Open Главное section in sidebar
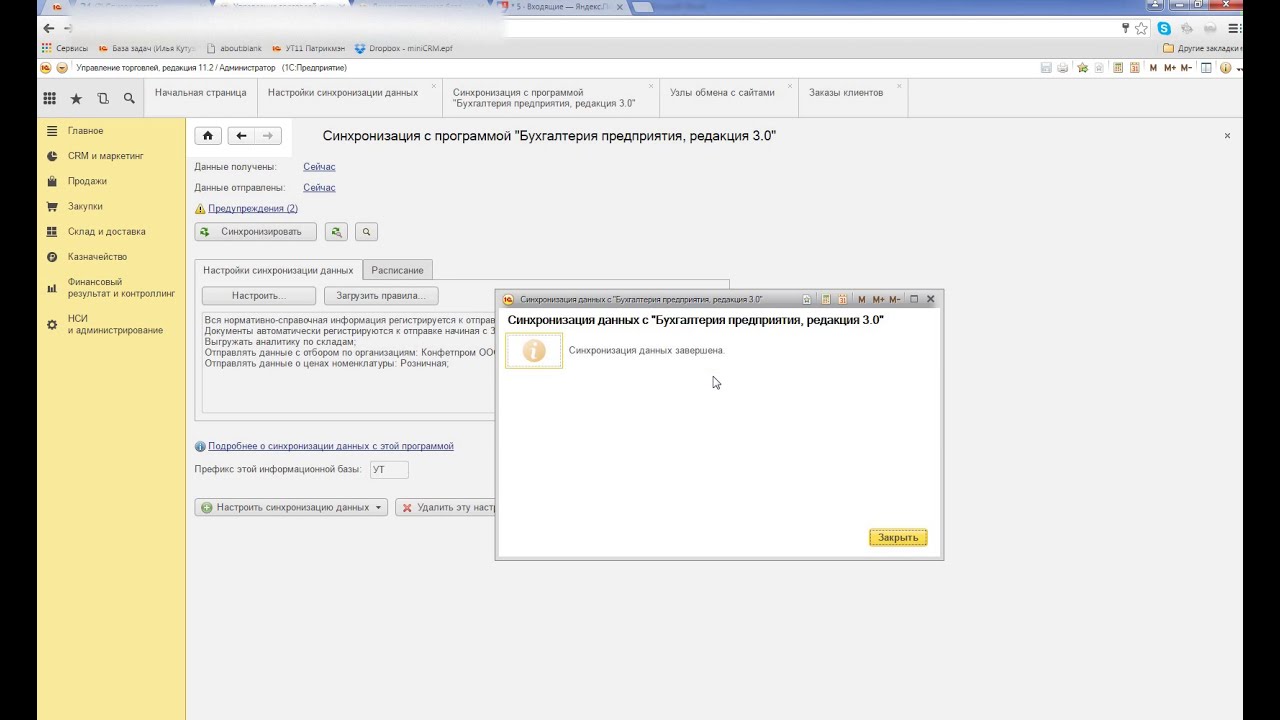This screenshot has height=720, width=1280. point(85,131)
